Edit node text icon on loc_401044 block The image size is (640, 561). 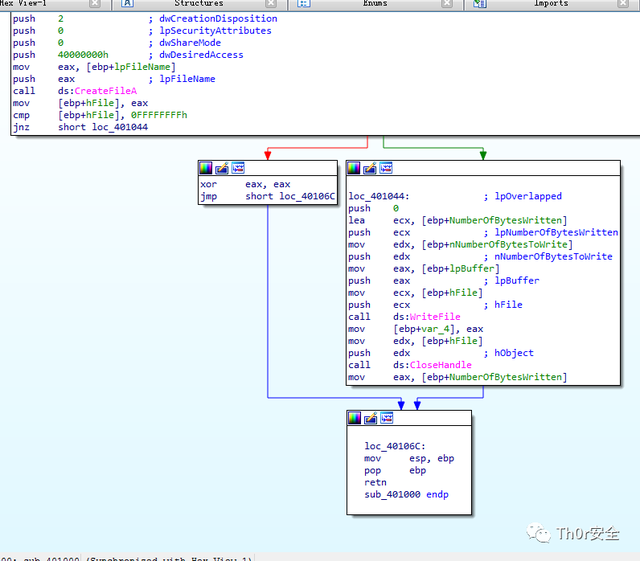(370, 168)
